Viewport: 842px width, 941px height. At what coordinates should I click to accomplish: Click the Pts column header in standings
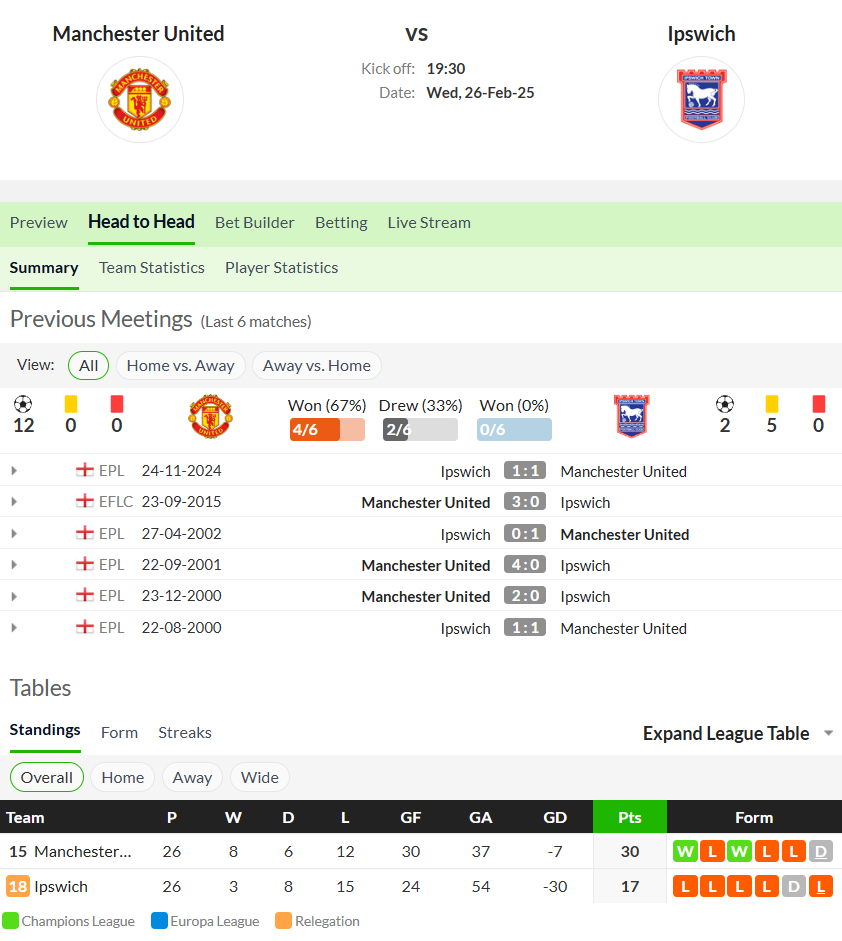click(630, 817)
